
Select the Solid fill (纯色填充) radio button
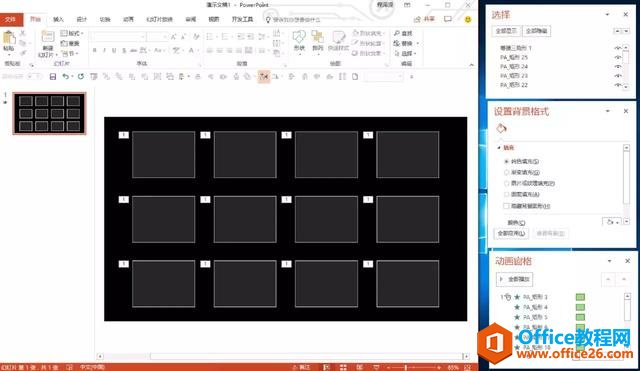pos(507,162)
